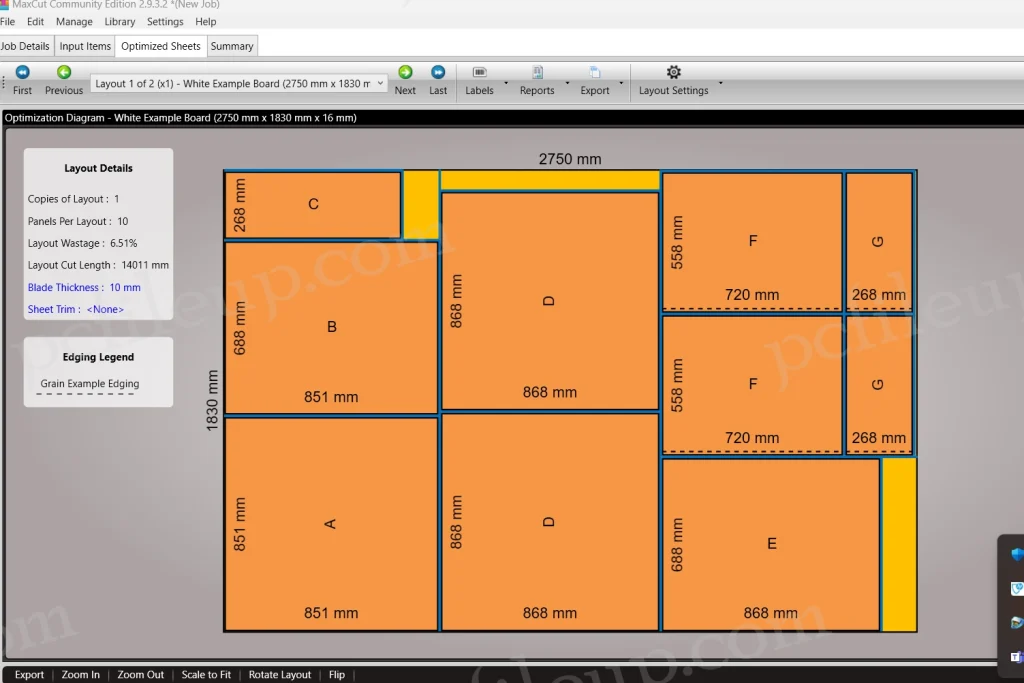Click Rotate Layout in bottom bar
1024x683 pixels.
coord(280,675)
